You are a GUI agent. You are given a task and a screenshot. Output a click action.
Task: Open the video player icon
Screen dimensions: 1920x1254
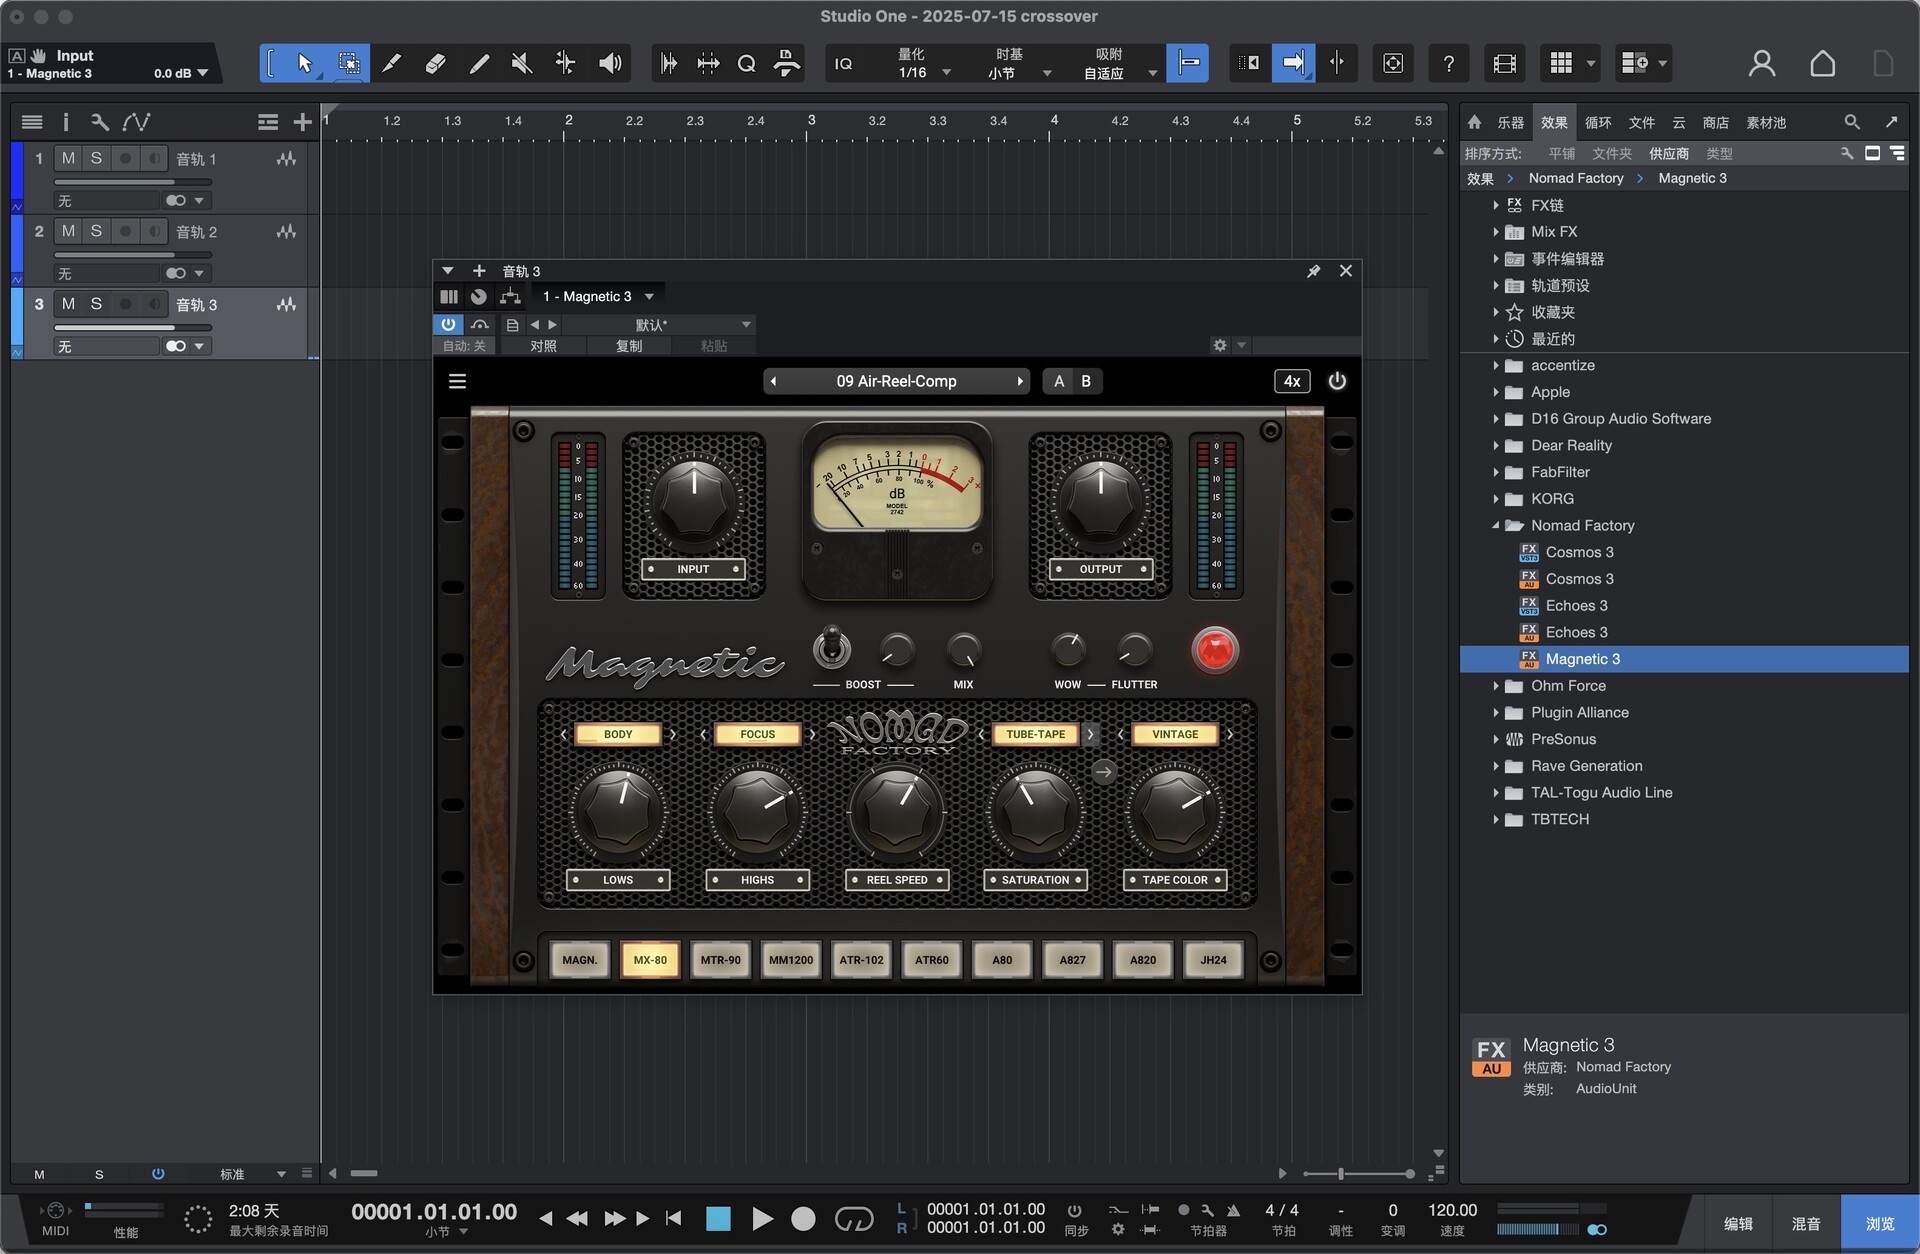(x=1504, y=64)
